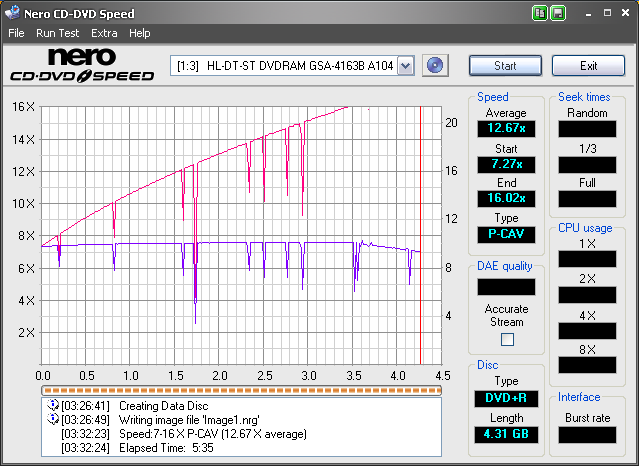This screenshot has width=639, height=466.
Task: Open the Extra menu
Action: tap(104, 33)
